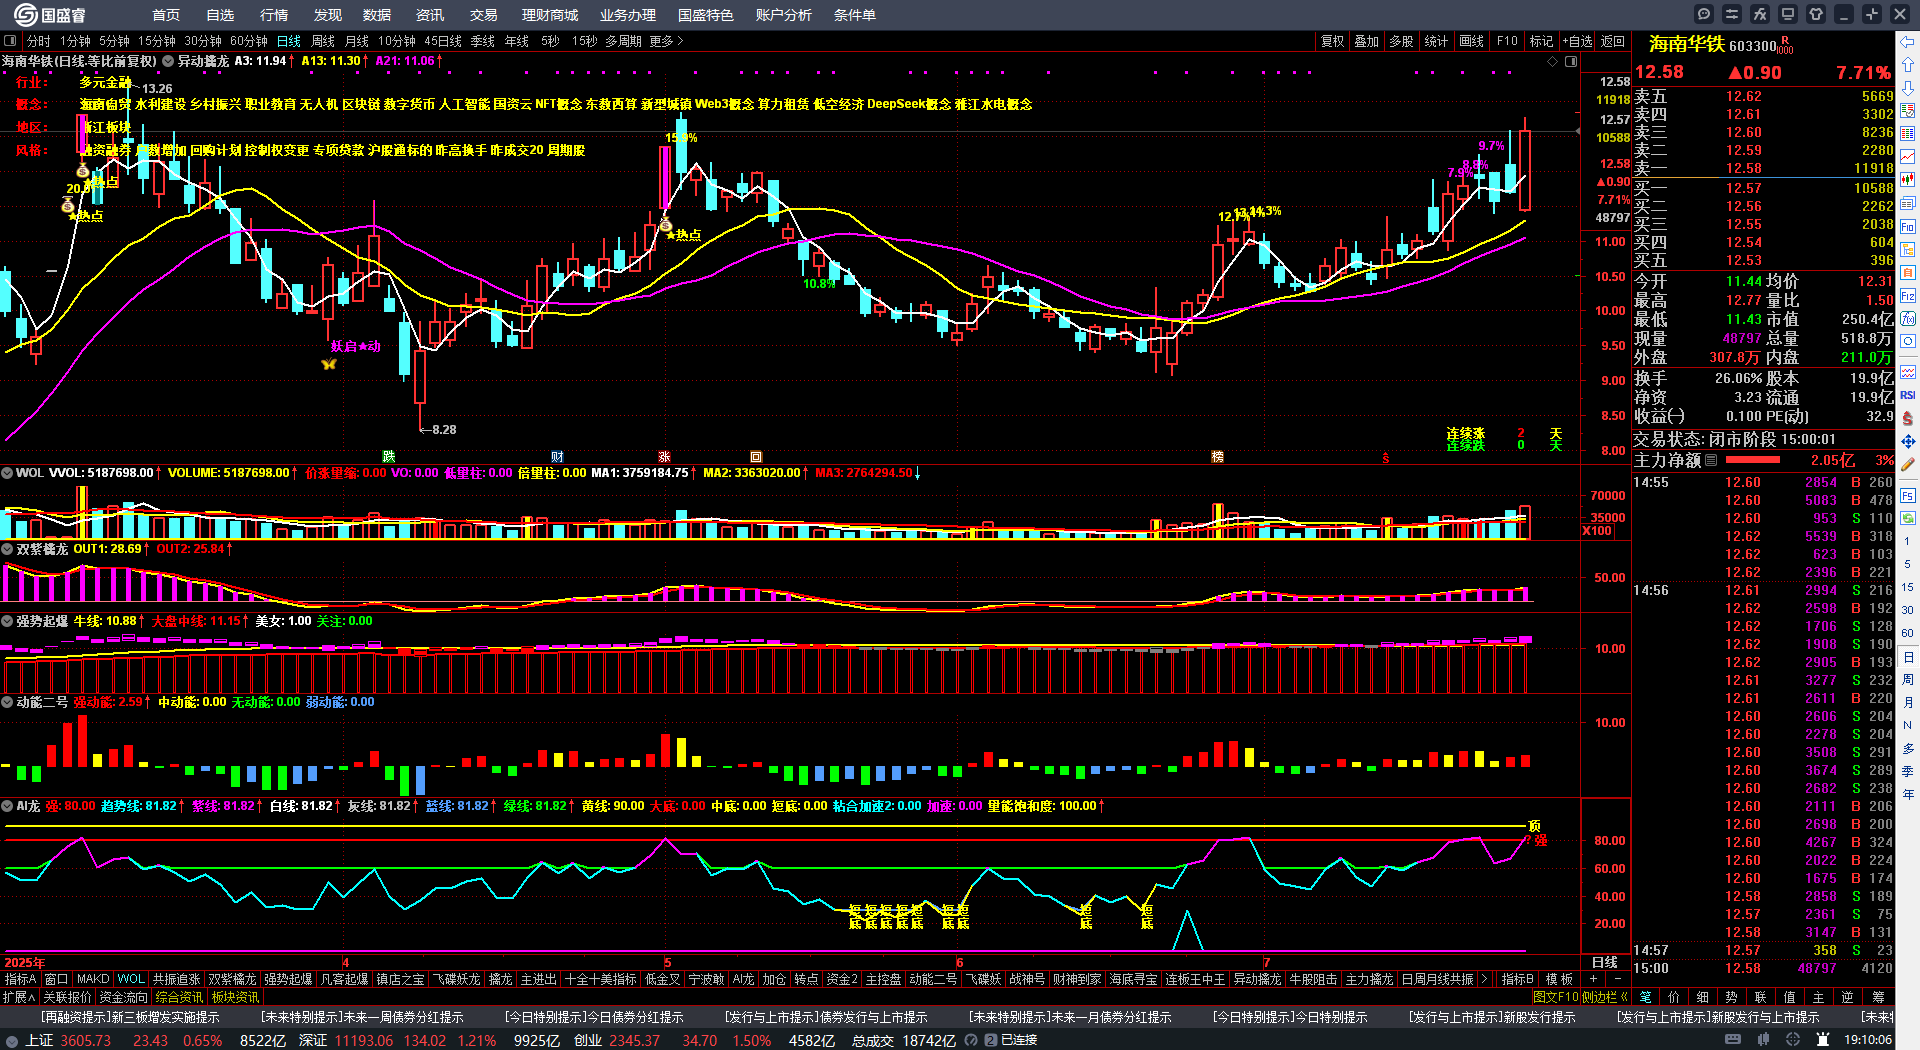Open the quote list icon in right sidebar
The width and height of the screenshot is (1920, 1050).
pos(1908,111)
